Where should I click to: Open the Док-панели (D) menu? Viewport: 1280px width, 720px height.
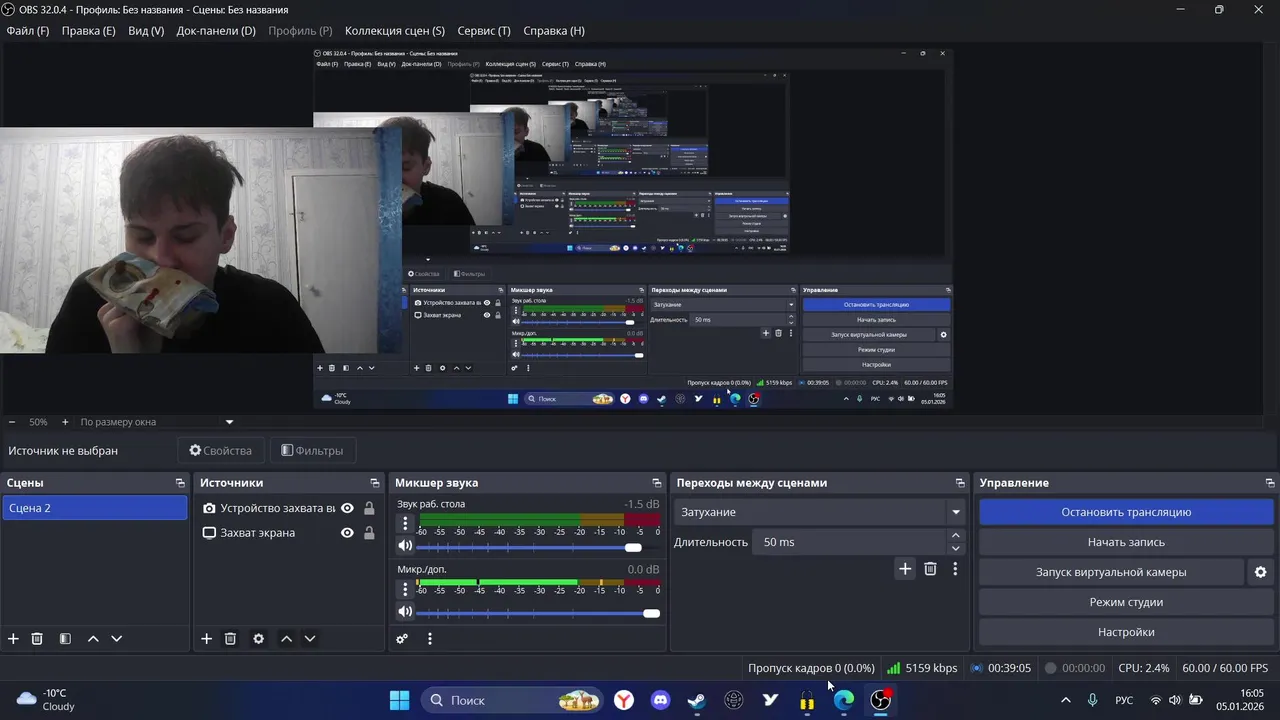coord(216,31)
